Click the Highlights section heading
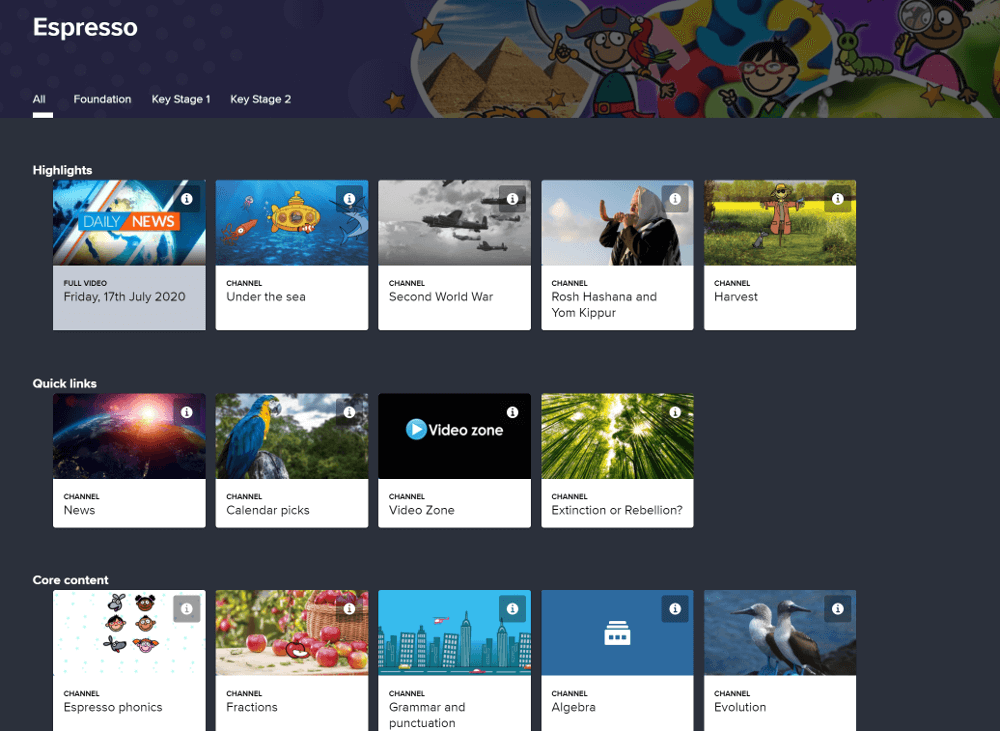The image size is (1000, 731). [62, 170]
